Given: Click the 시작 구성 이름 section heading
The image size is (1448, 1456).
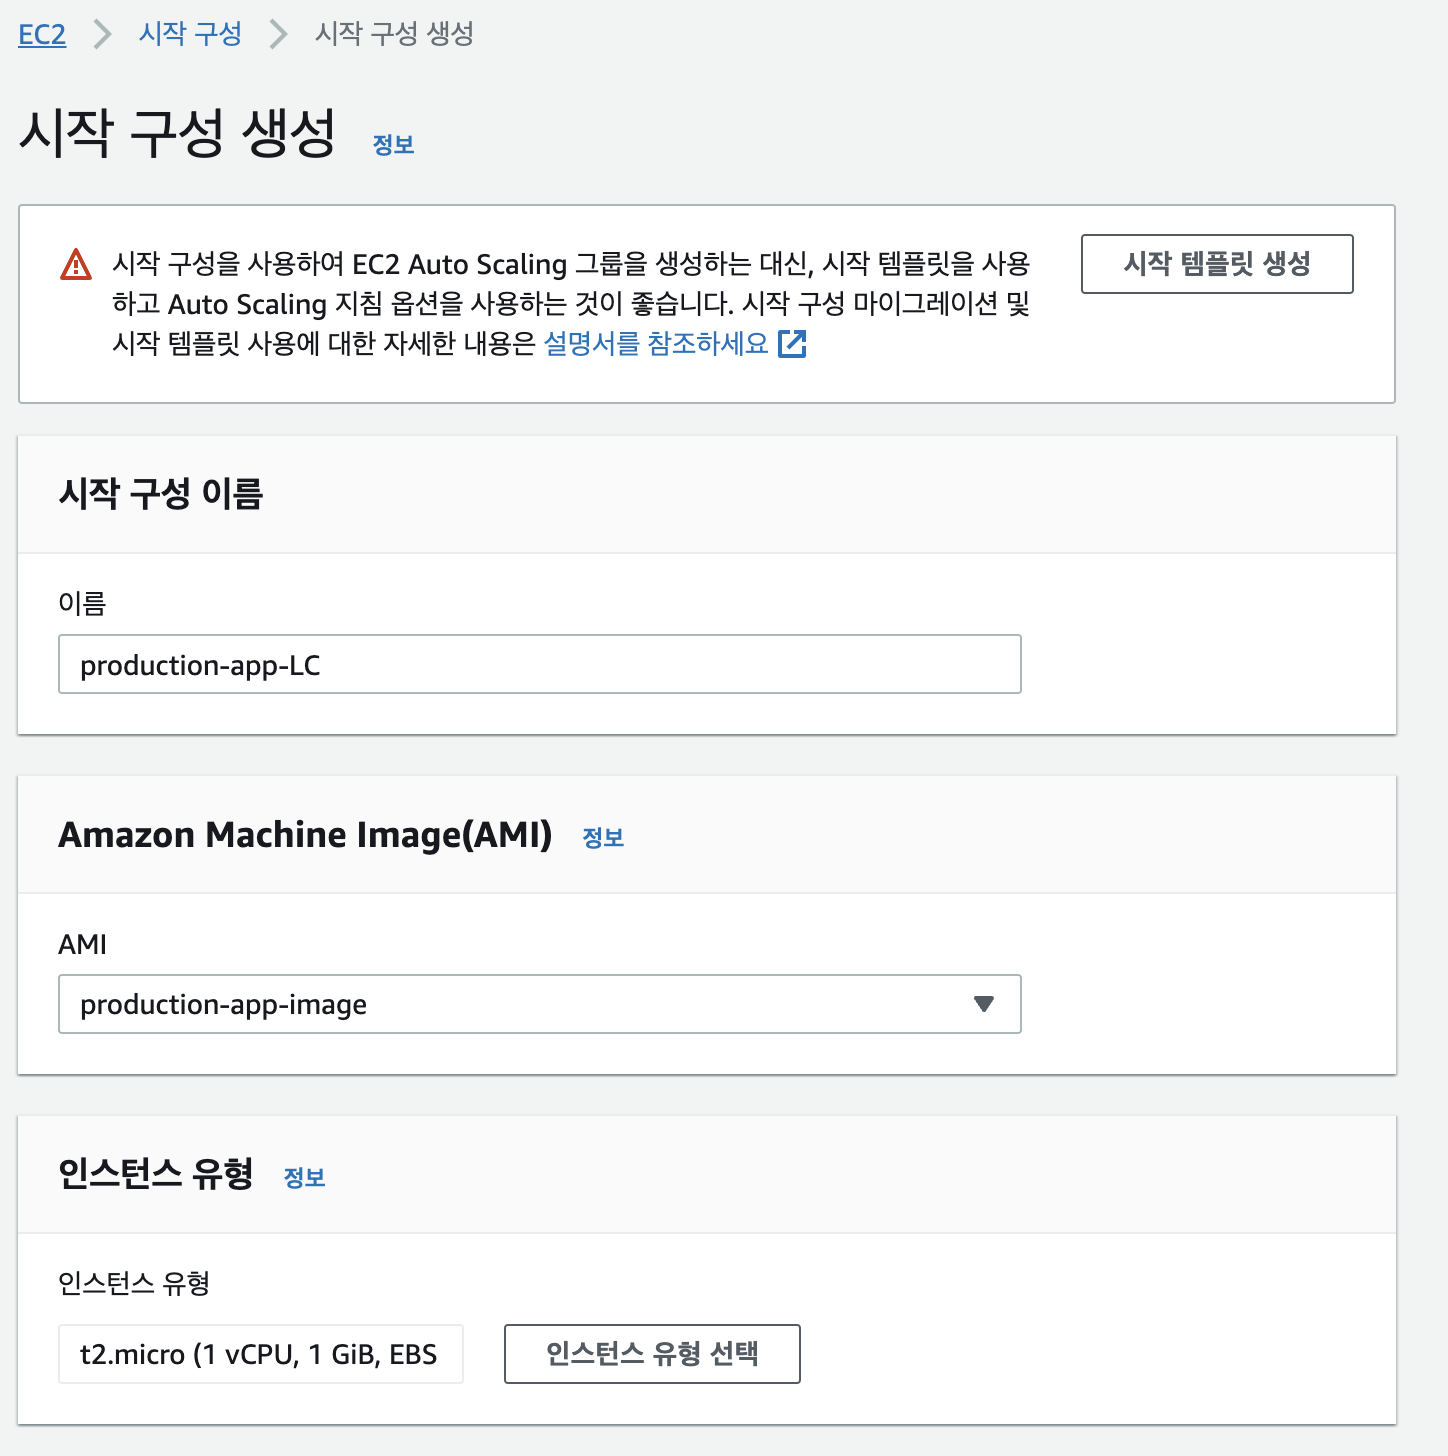Looking at the screenshot, I should point(161,493).
